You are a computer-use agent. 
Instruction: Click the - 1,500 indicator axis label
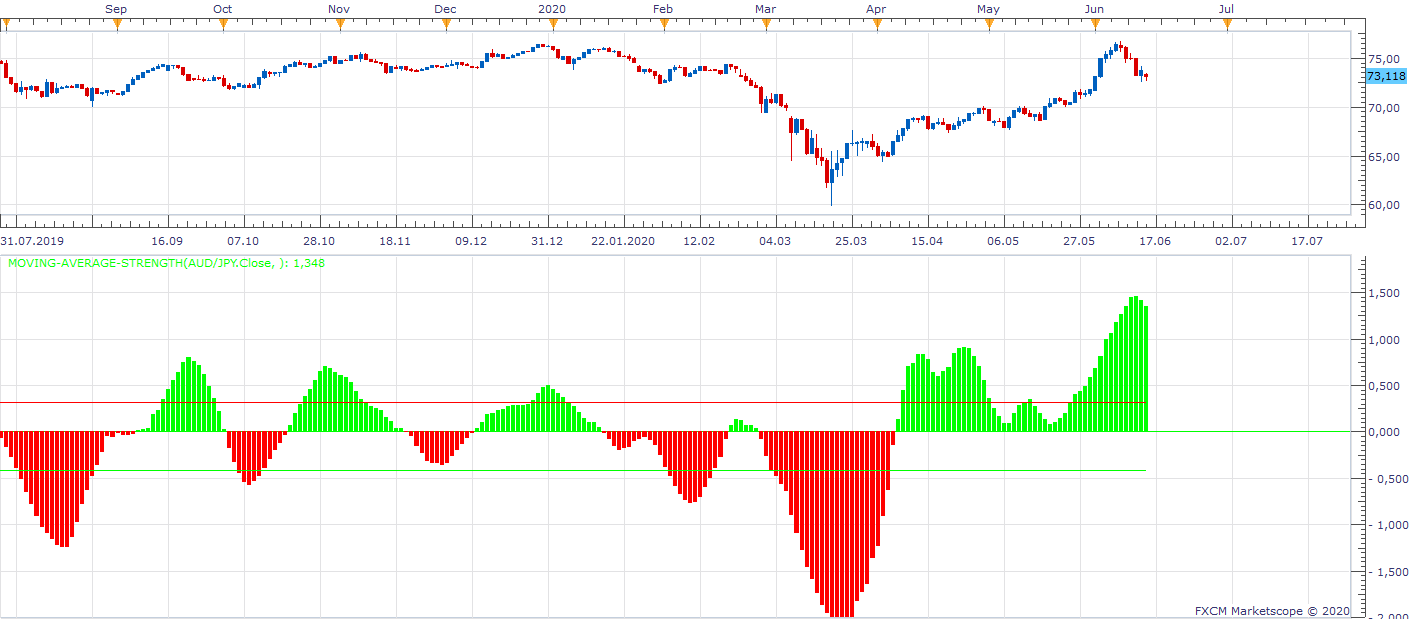[1386, 571]
